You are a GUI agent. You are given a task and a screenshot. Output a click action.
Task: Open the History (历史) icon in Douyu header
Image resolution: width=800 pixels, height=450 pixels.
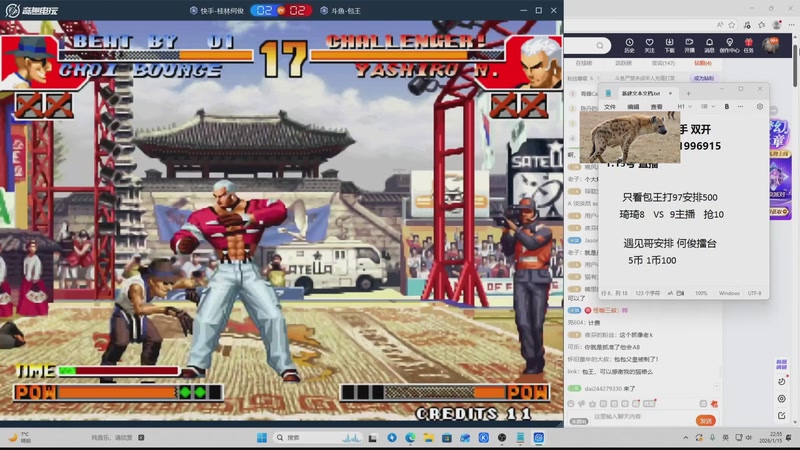click(629, 45)
